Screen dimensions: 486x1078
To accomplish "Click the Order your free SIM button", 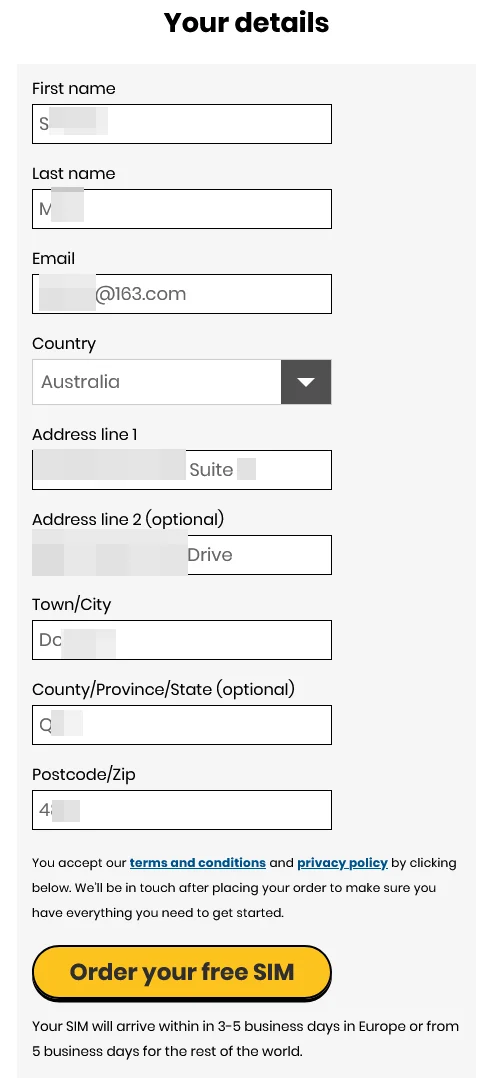I will pos(181,972).
